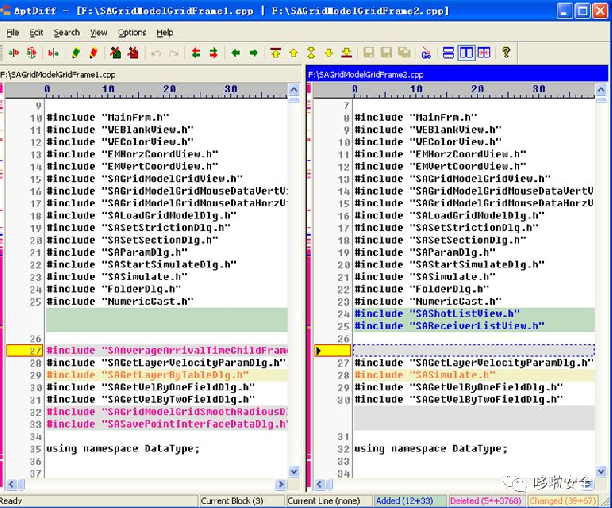612x508 pixels.
Task: Select the SAGridModelGridFrame1.cpp pane header
Action: 151,75
